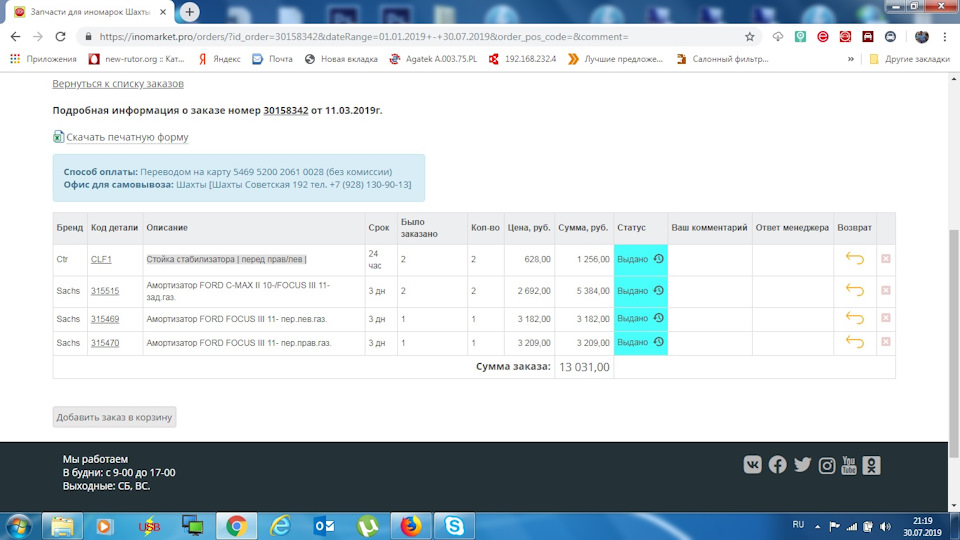Click return arrow for CLF1 row

coord(855,258)
